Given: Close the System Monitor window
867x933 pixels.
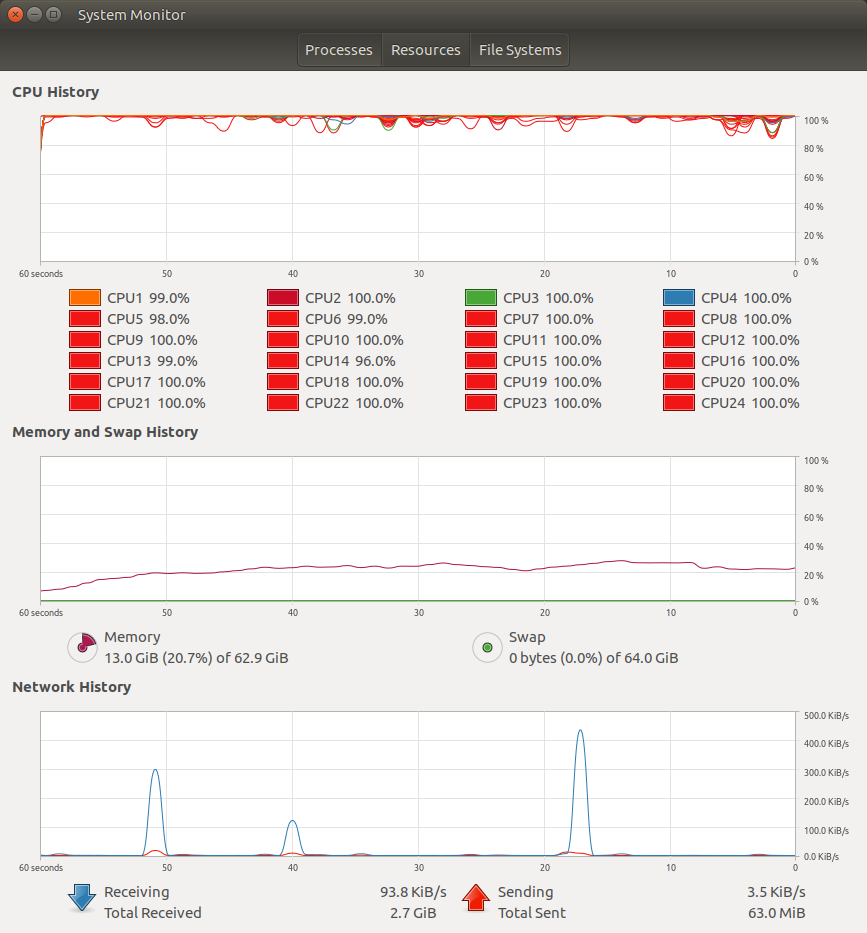Looking at the screenshot, I should pos(15,15).
